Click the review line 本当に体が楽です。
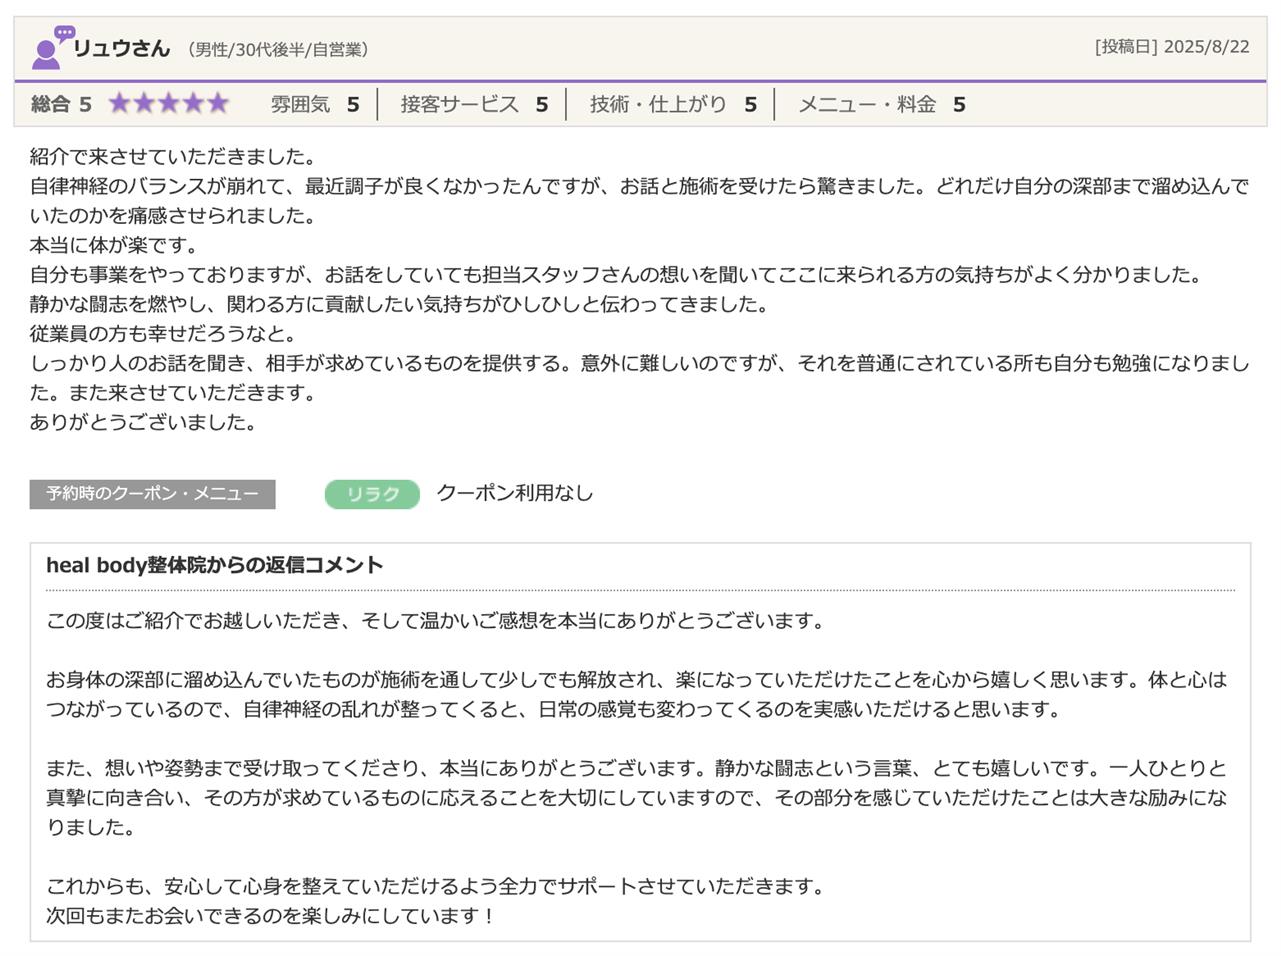This screenshot has width=1281, height=956. click(x=114, y=245)
